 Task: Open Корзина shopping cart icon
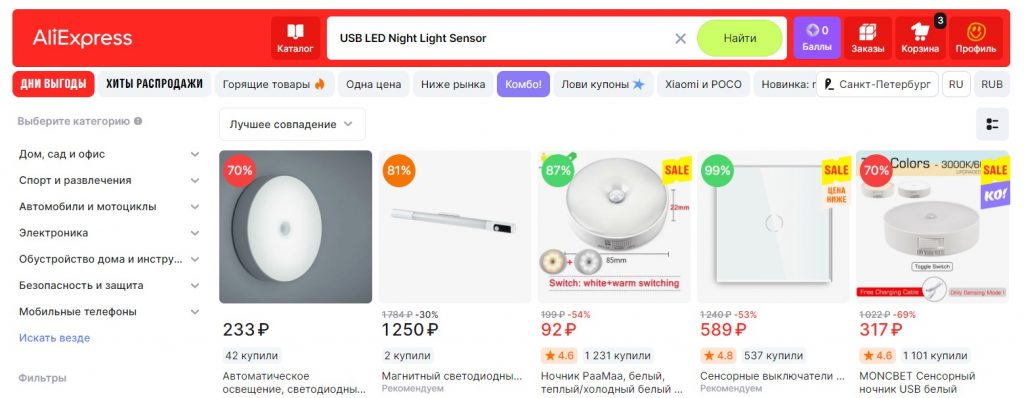pyautogui.click(x=920, y=38)
